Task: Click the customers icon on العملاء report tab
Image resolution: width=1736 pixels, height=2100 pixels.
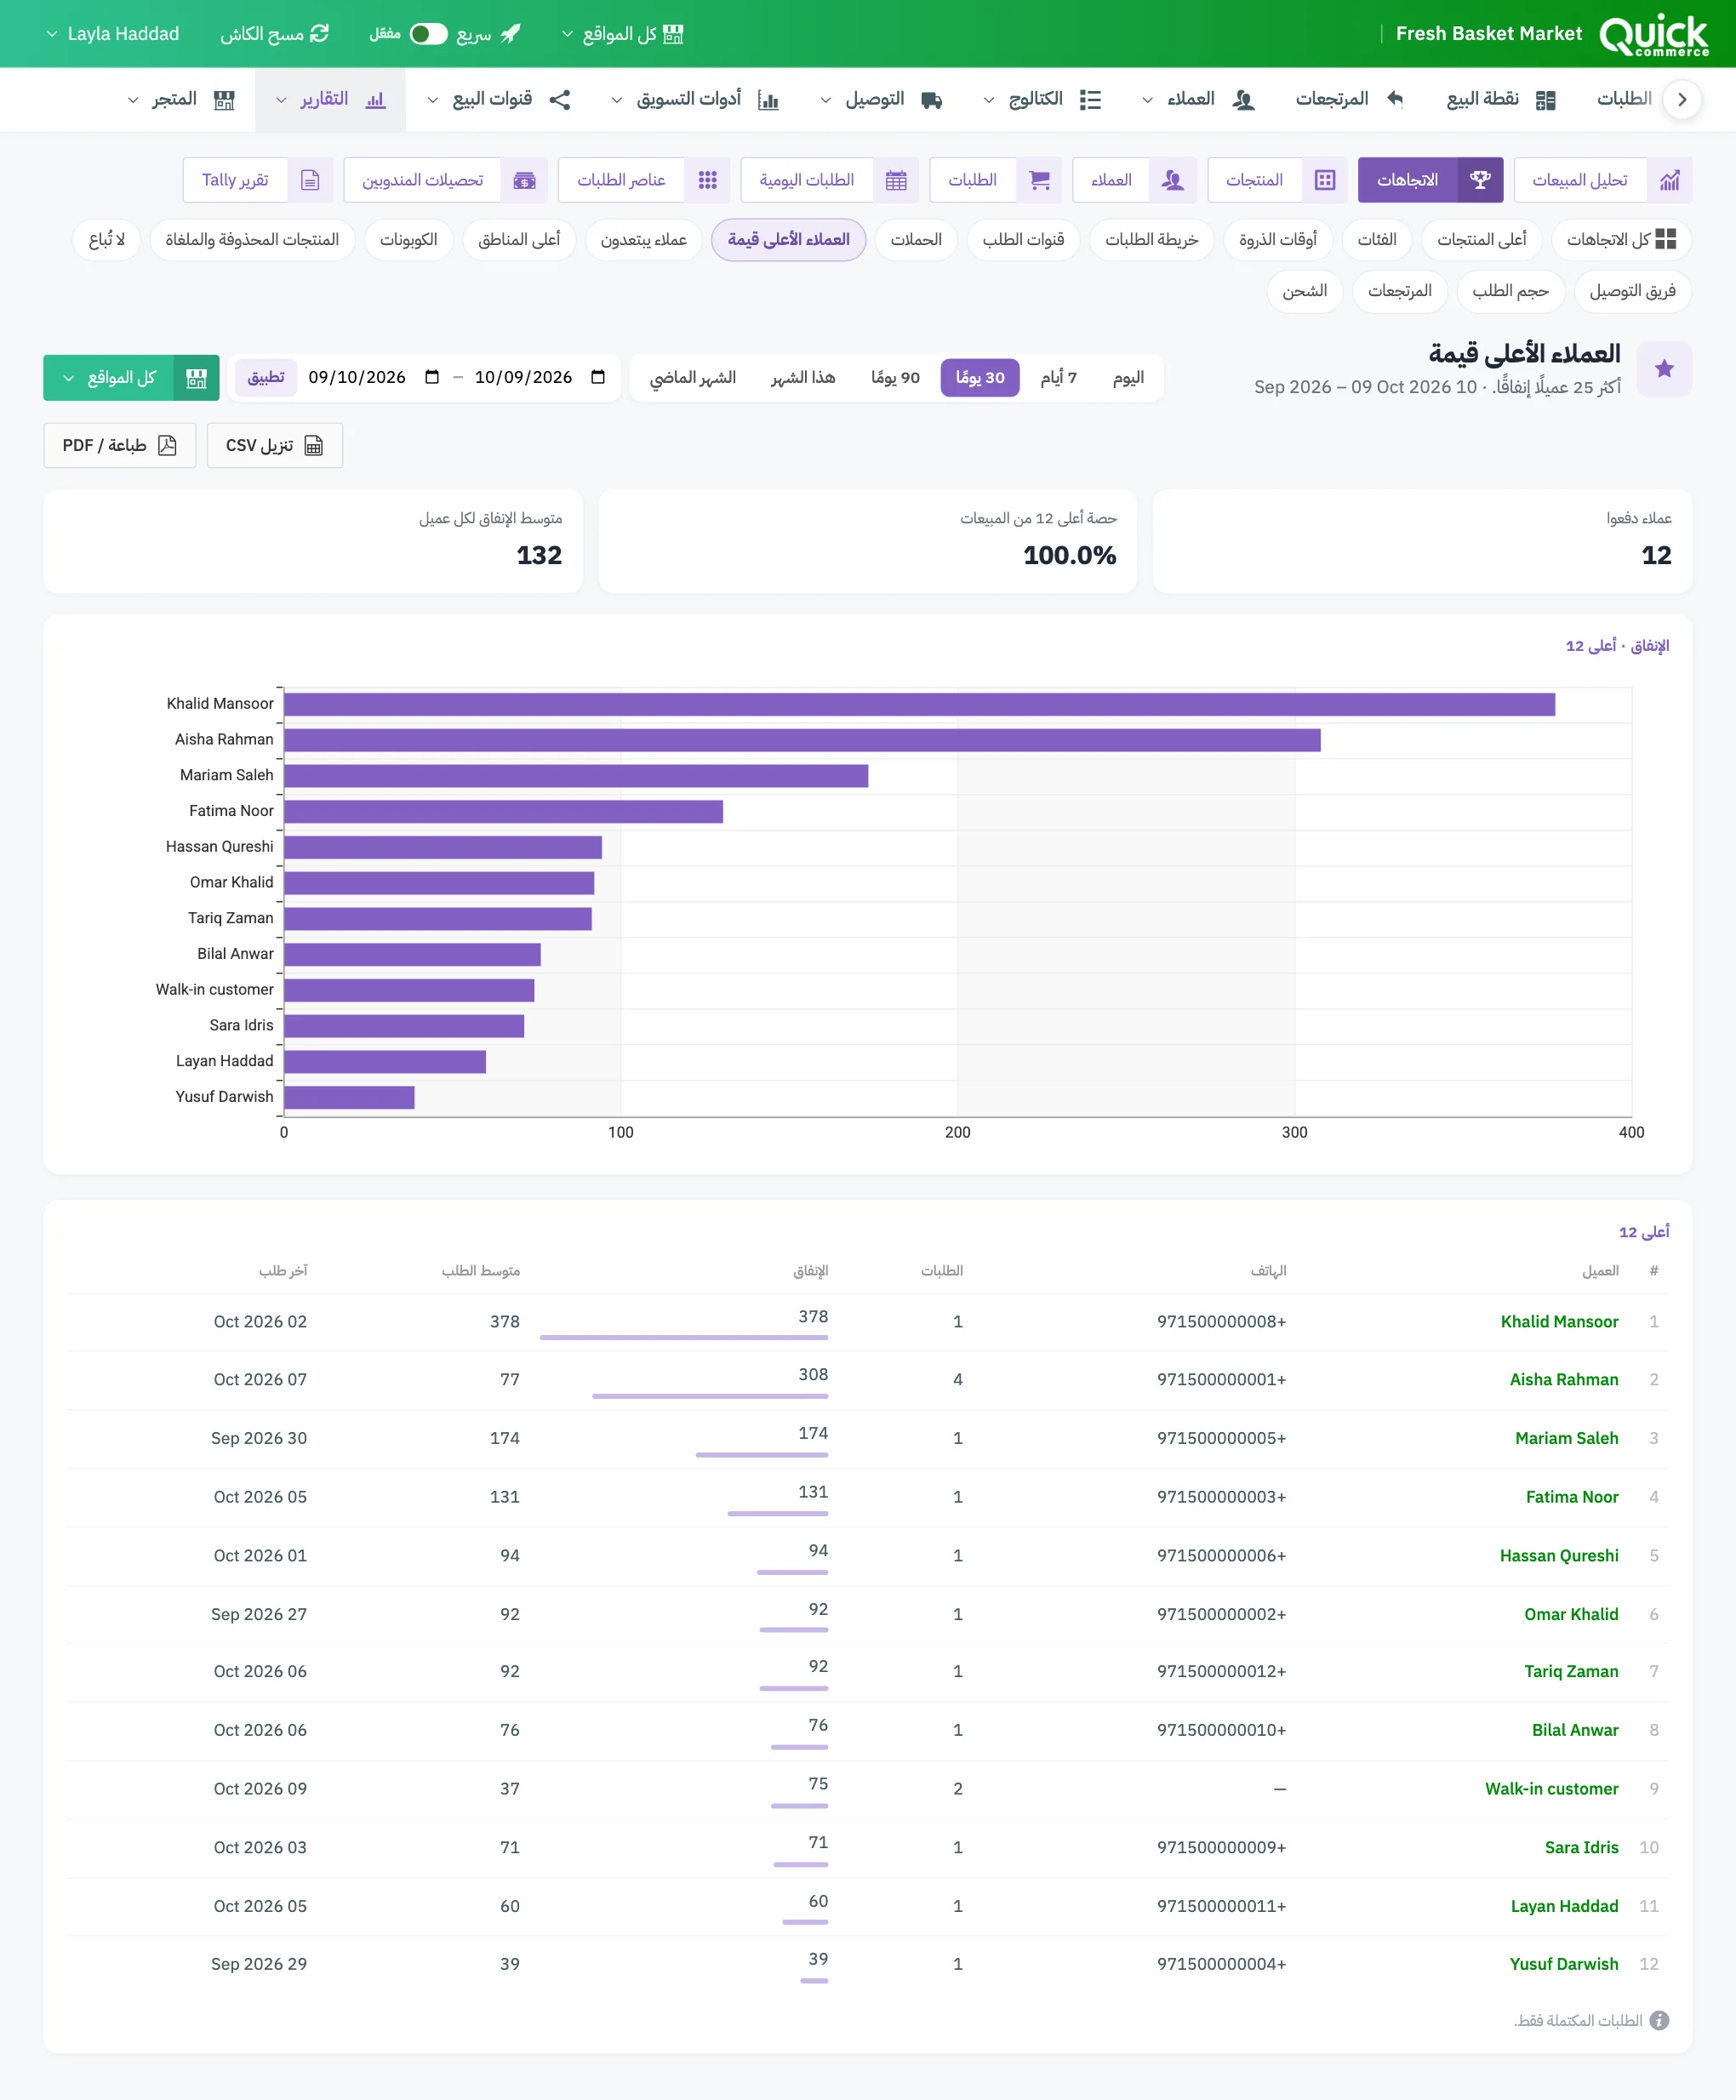Action: click(1173, 180)
